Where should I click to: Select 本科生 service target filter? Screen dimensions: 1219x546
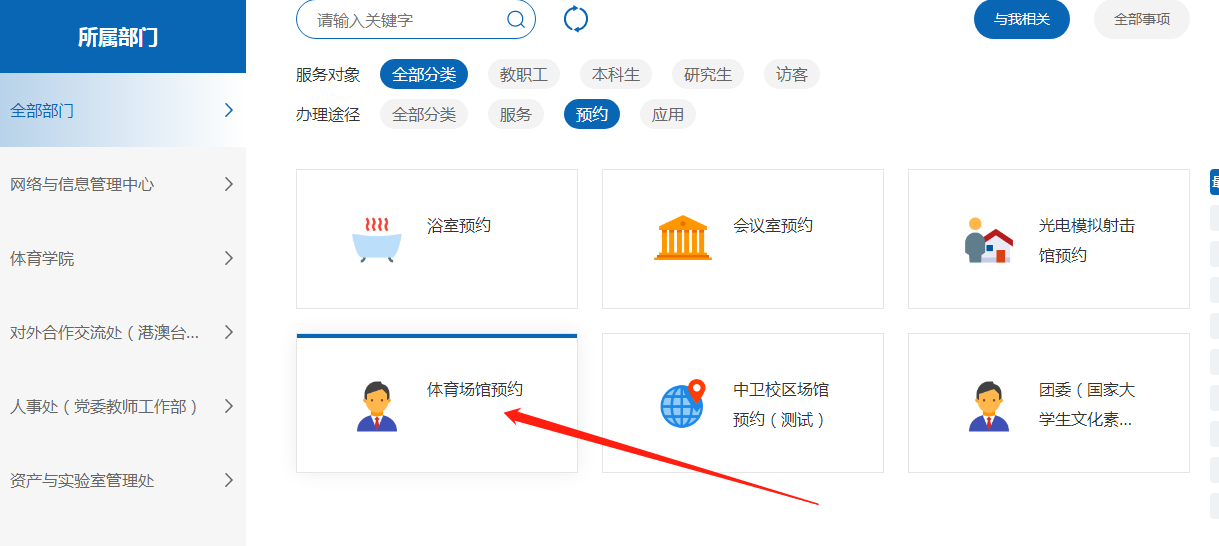click(616, 75)
